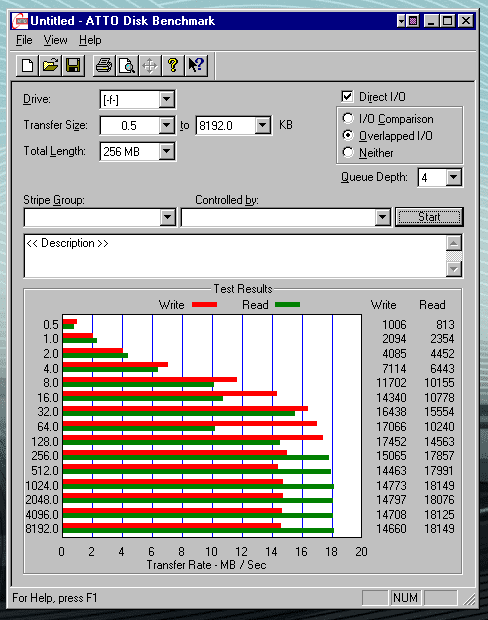This screenshot has width=488, height=620.
Task: Click the purple square title bar icon
Action: click(413, 21)
